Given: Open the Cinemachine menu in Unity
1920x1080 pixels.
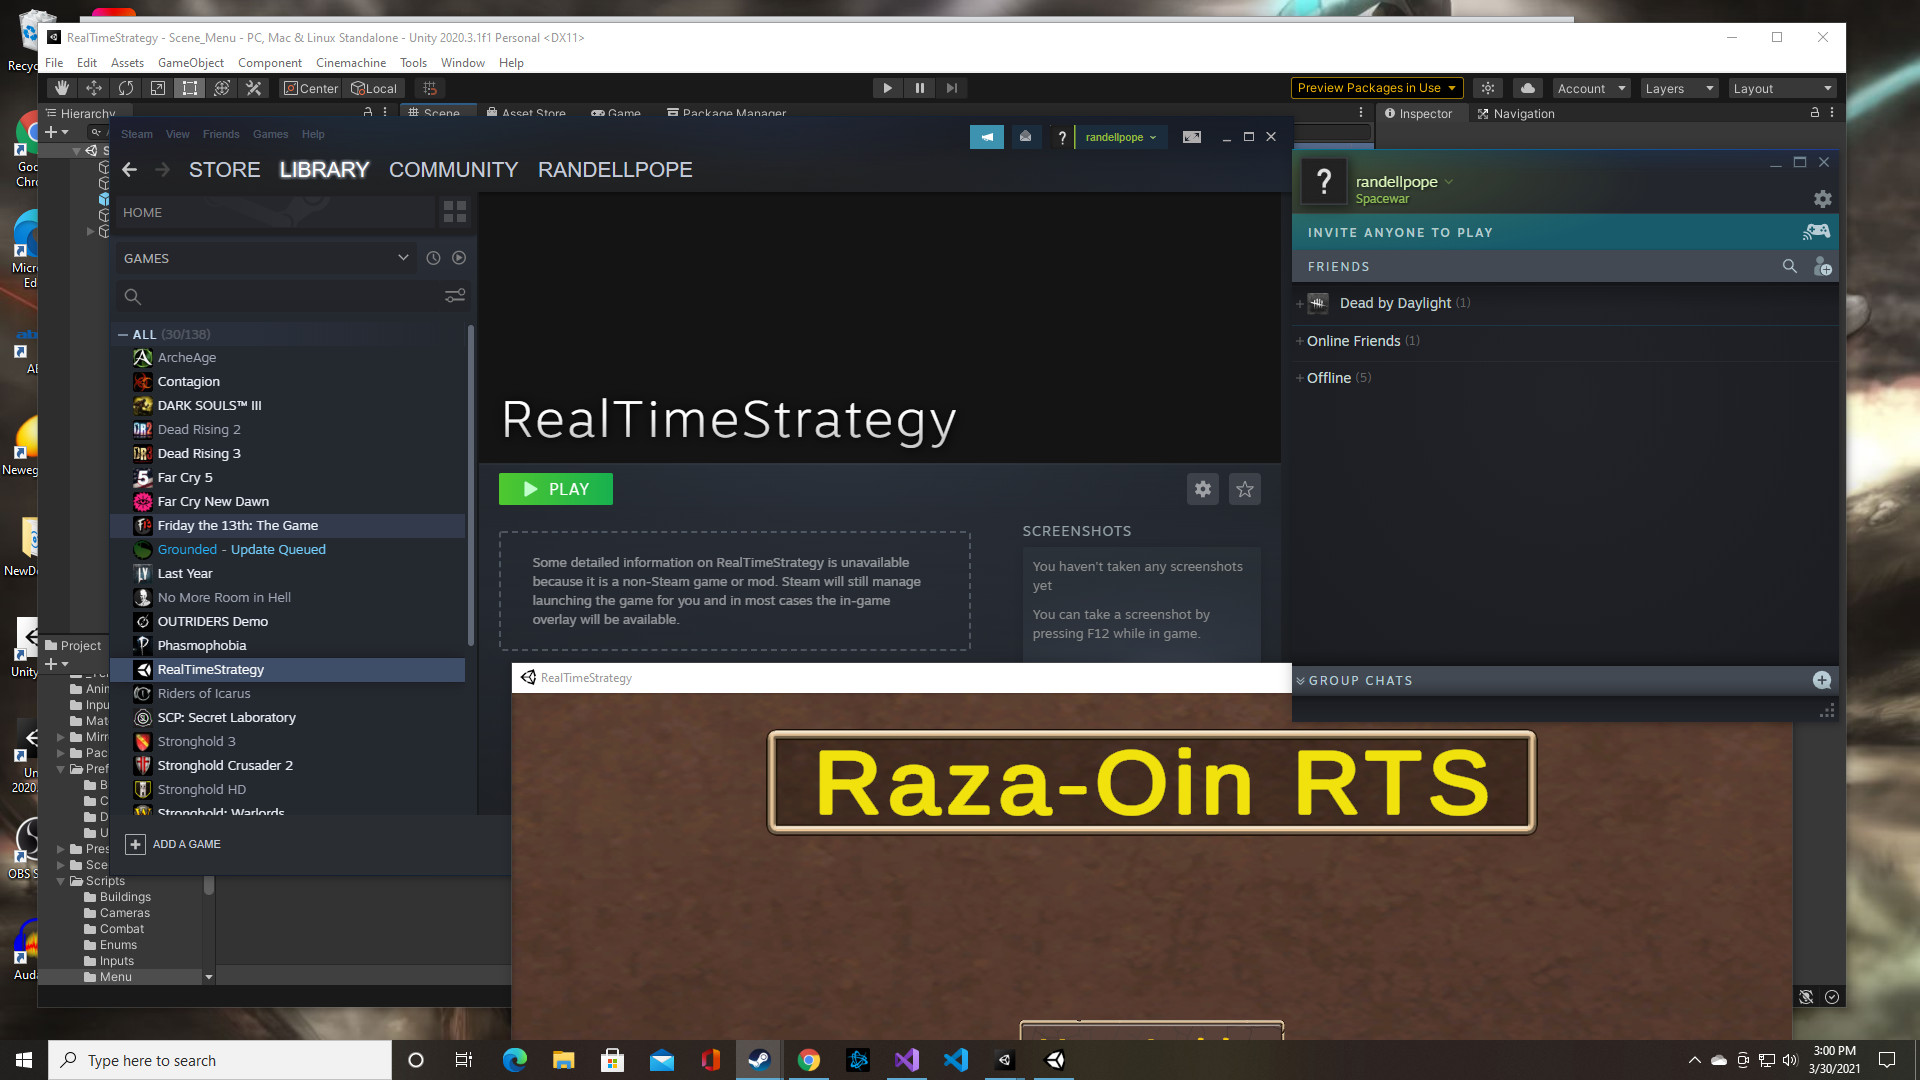Looking at the screenshot, I should point(350,62).
